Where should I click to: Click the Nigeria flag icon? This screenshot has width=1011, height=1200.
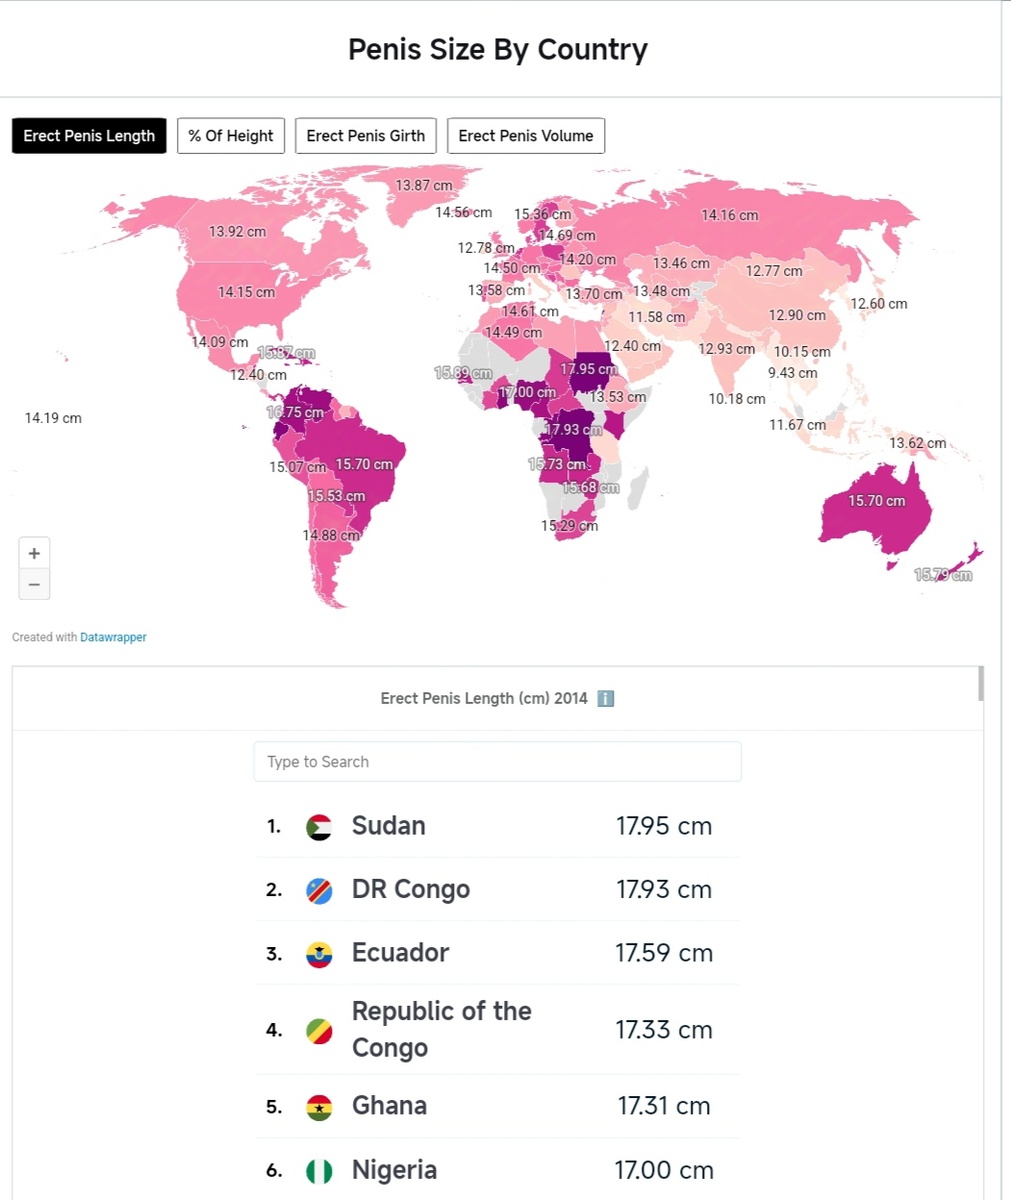[x=319, y=1170]
